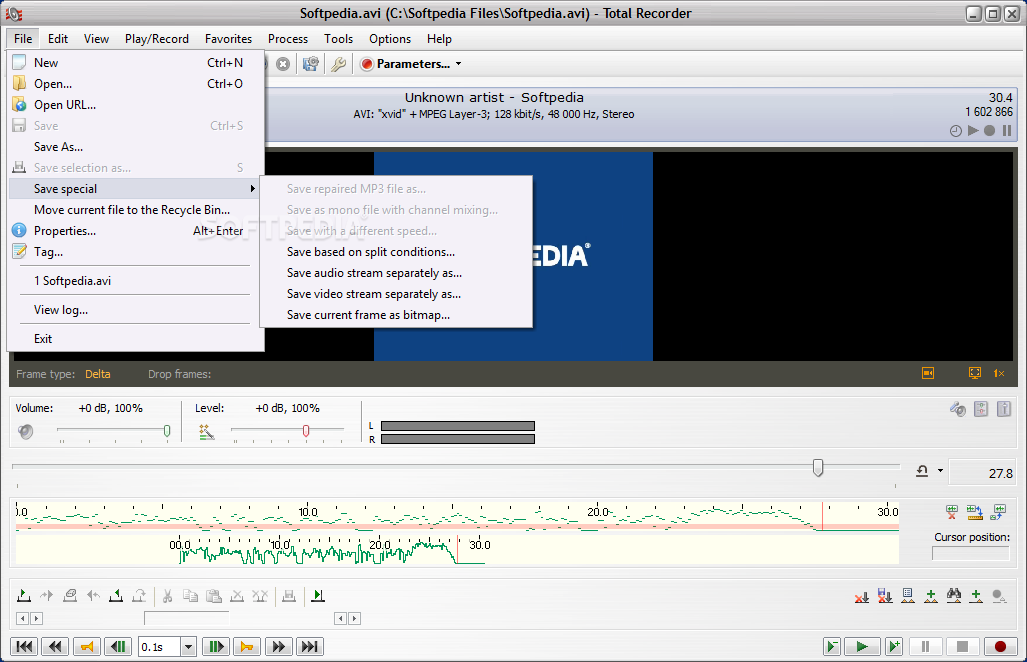Click the red Record button
The height and width of the screenshot is (662, 1027).
999,646
